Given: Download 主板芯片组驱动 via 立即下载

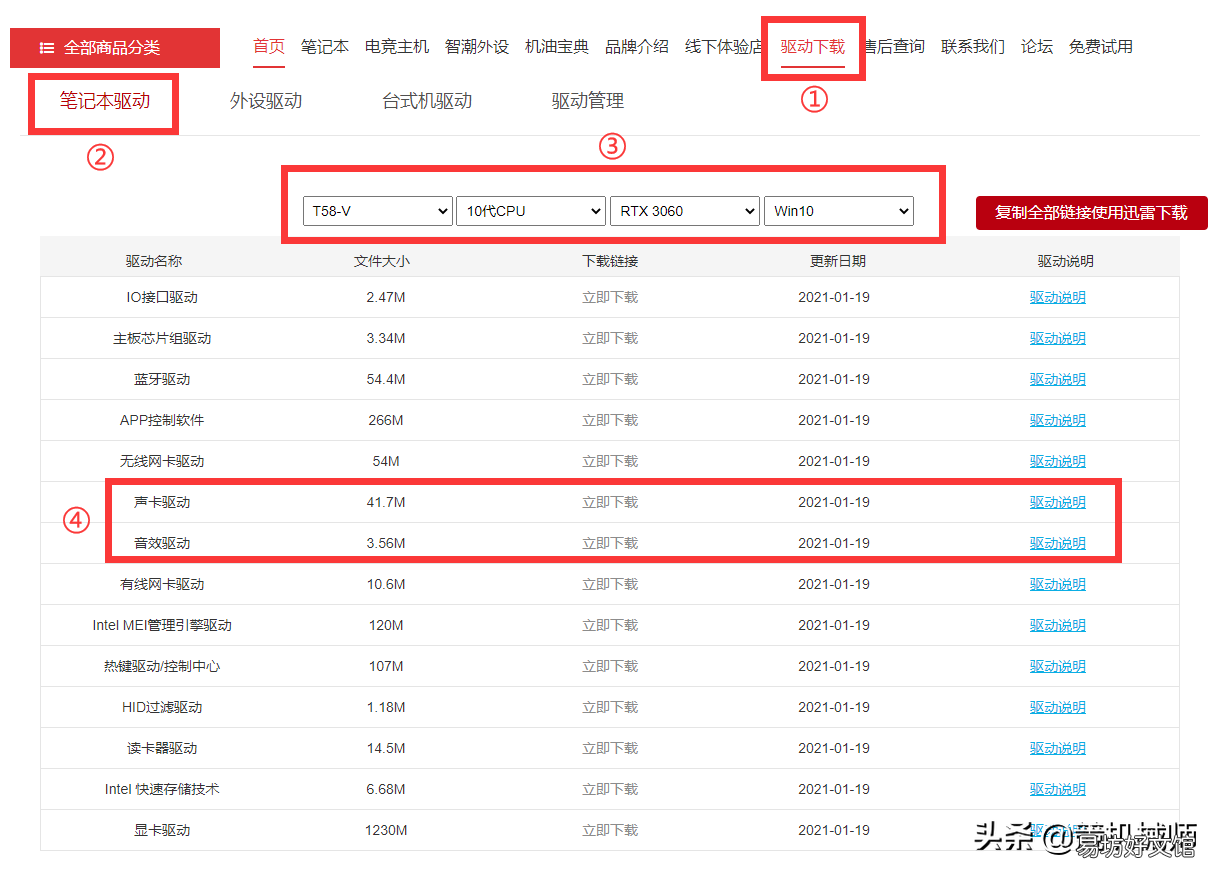Looking at the screenshot, I should (610, 338).
